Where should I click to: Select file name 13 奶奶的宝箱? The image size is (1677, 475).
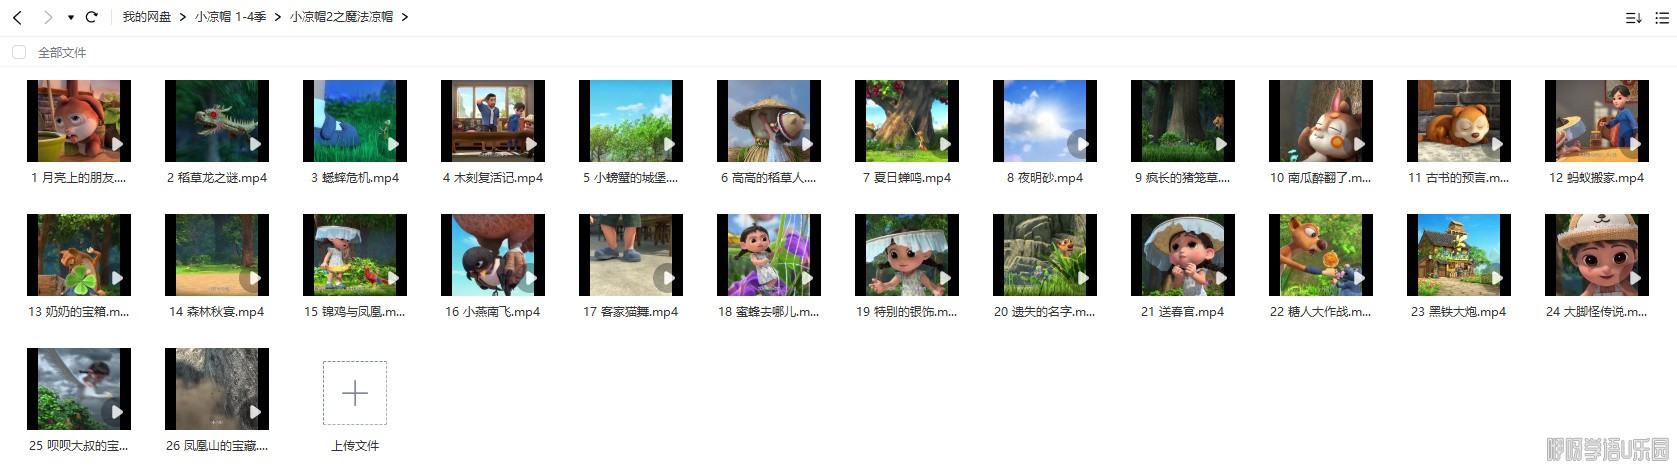79,312
